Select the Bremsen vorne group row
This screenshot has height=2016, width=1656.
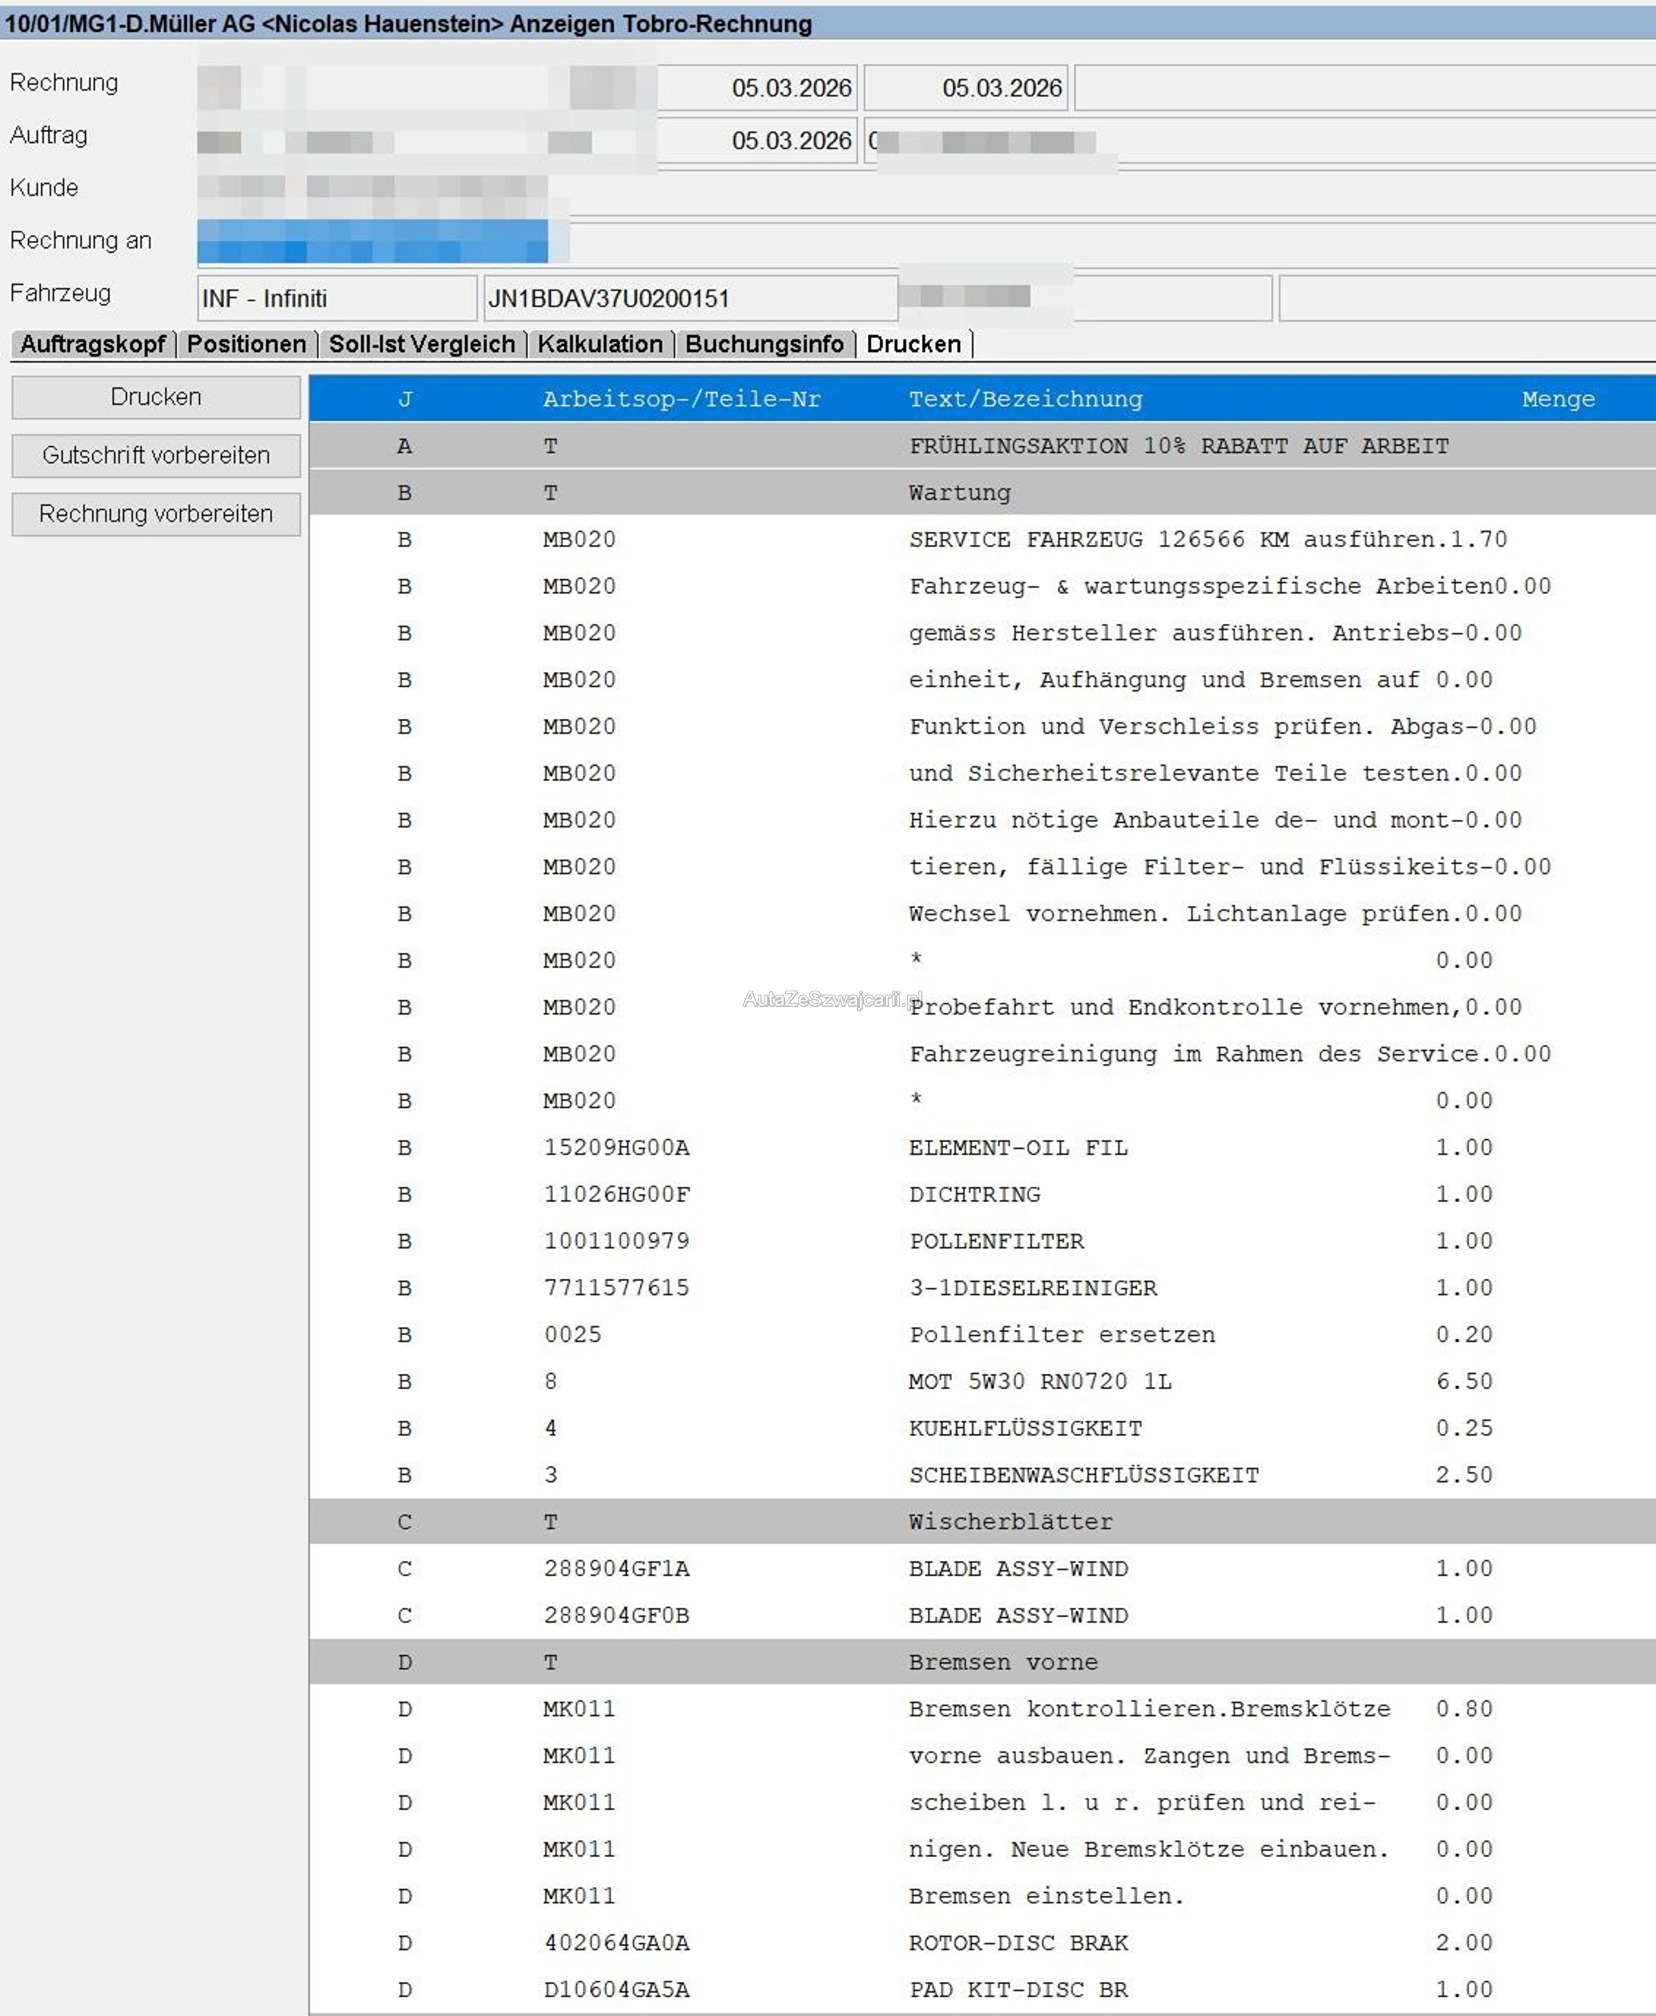pyautogui.click(x=1003, y=1662)
